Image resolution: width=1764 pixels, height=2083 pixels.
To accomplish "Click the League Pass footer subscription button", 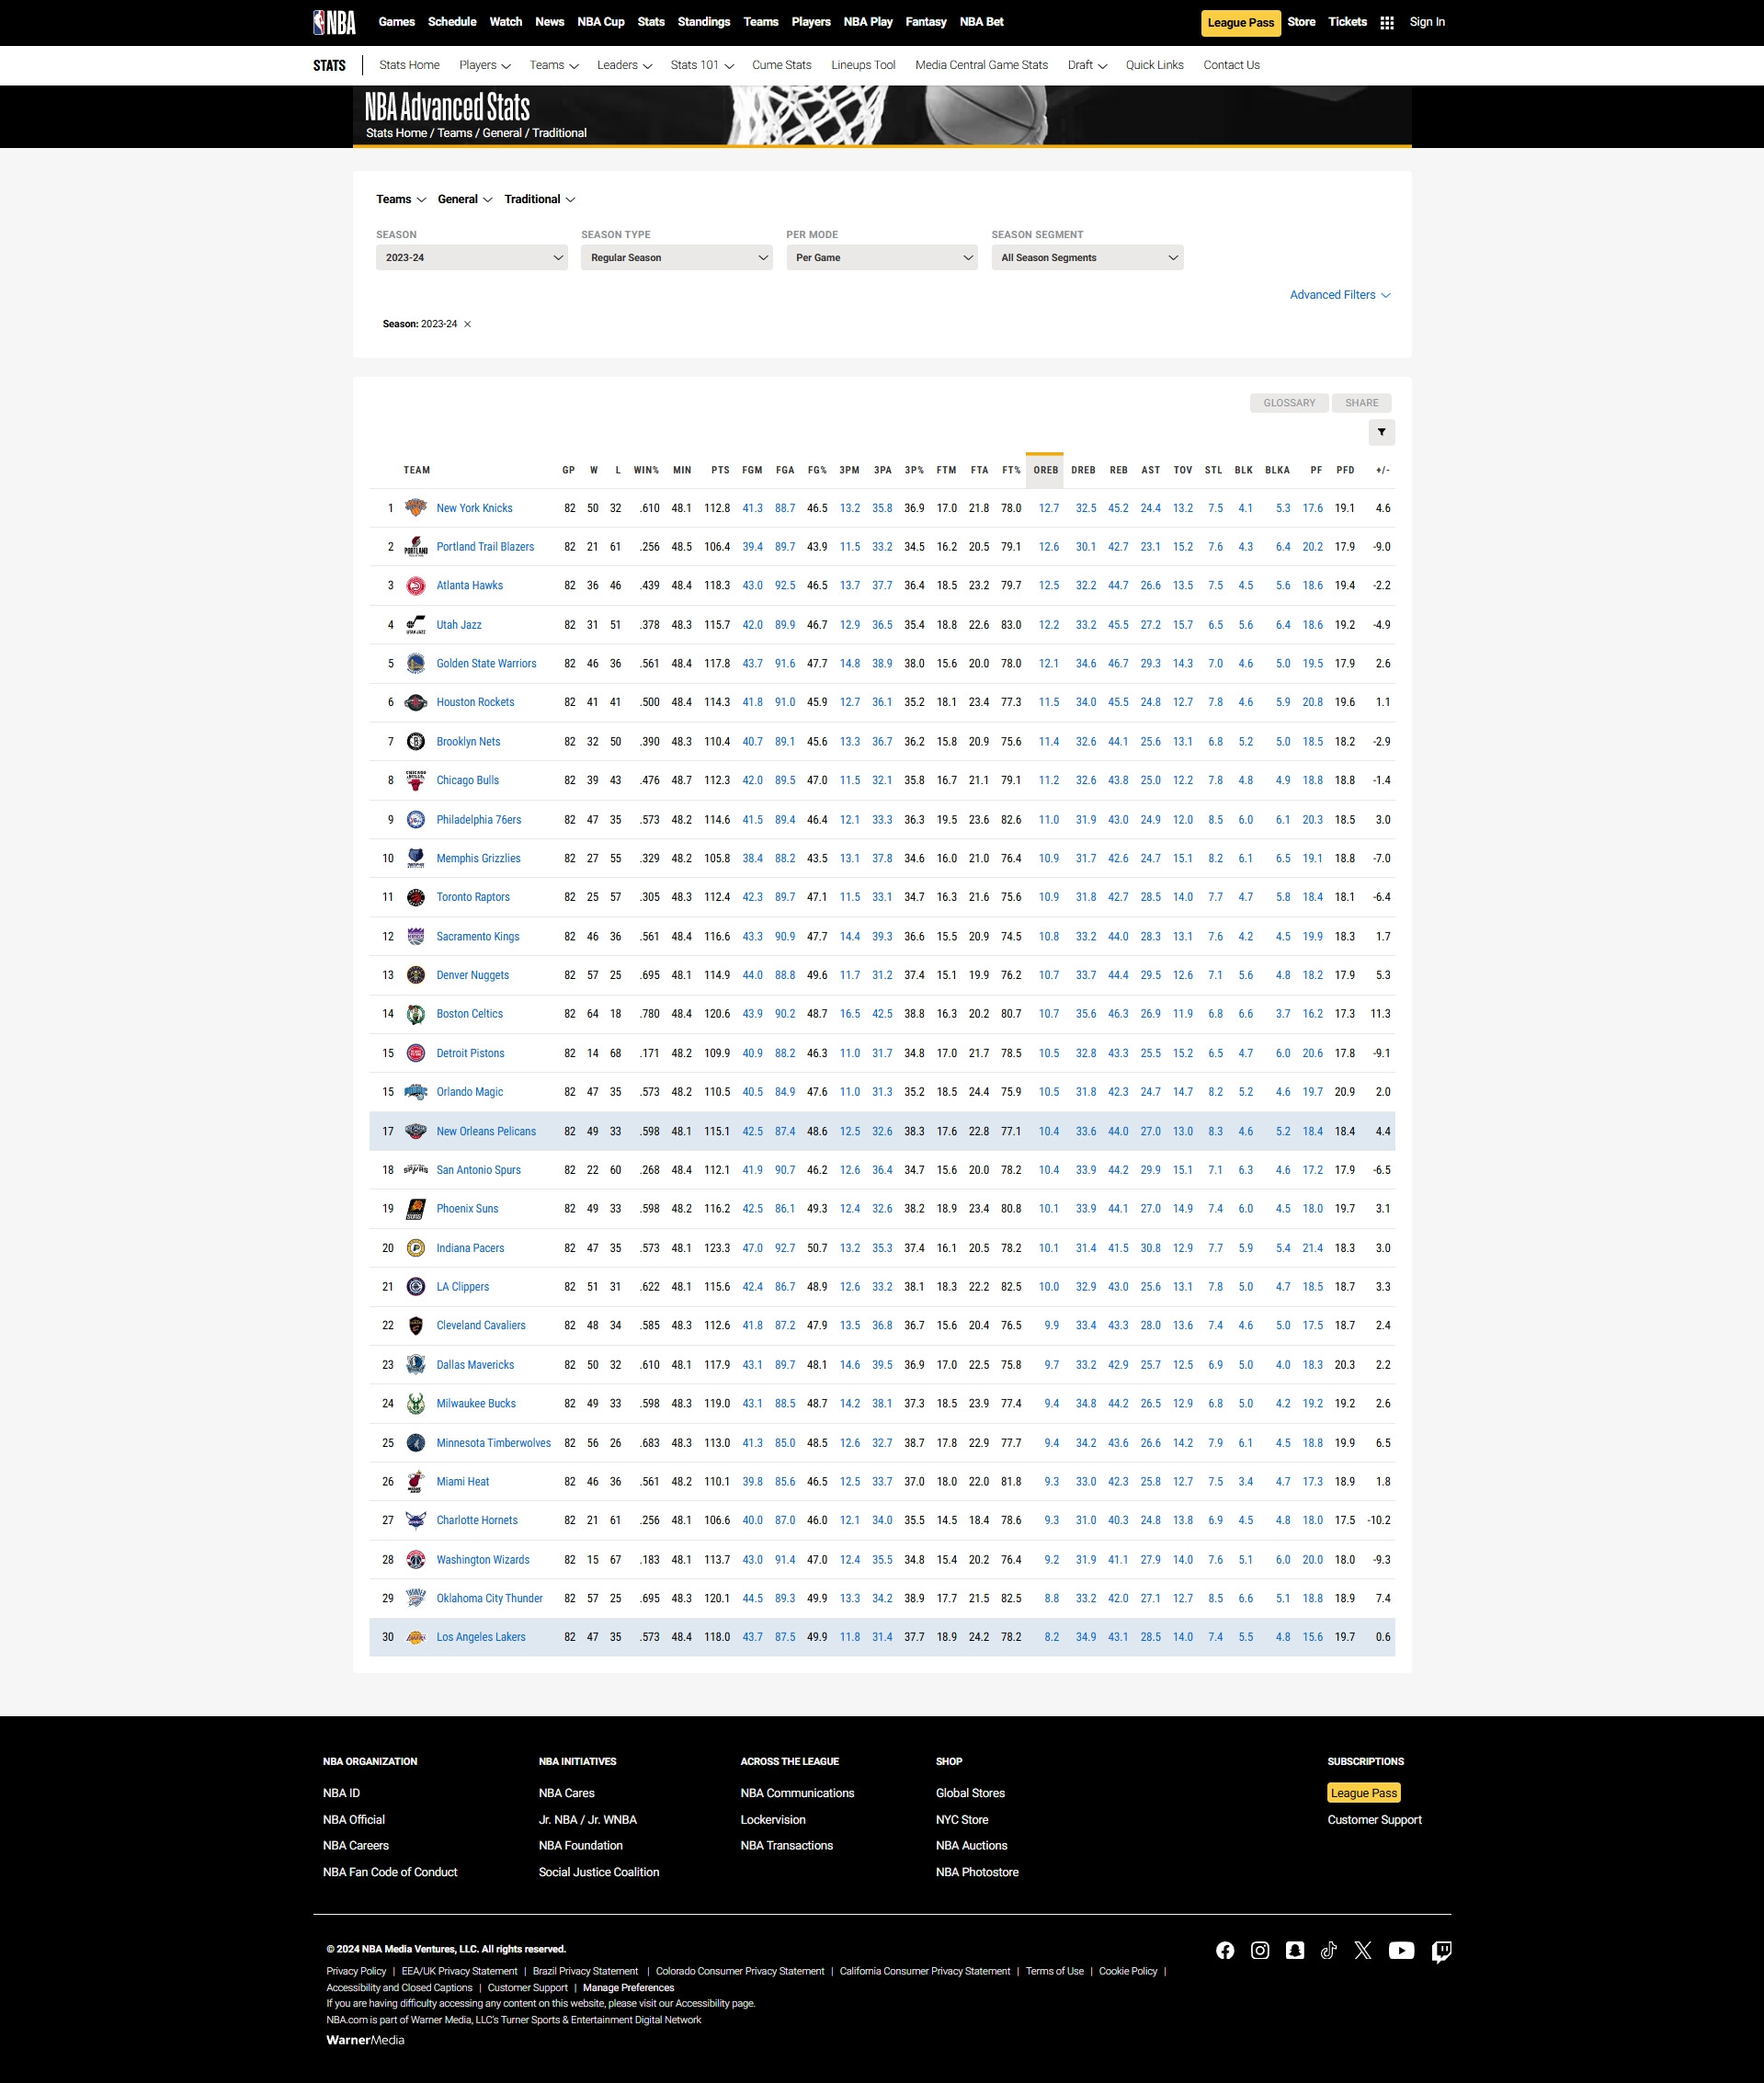I will pos(1363,1793).
